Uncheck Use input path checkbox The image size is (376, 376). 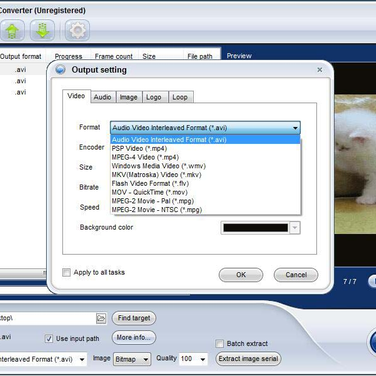click(49, 339)
